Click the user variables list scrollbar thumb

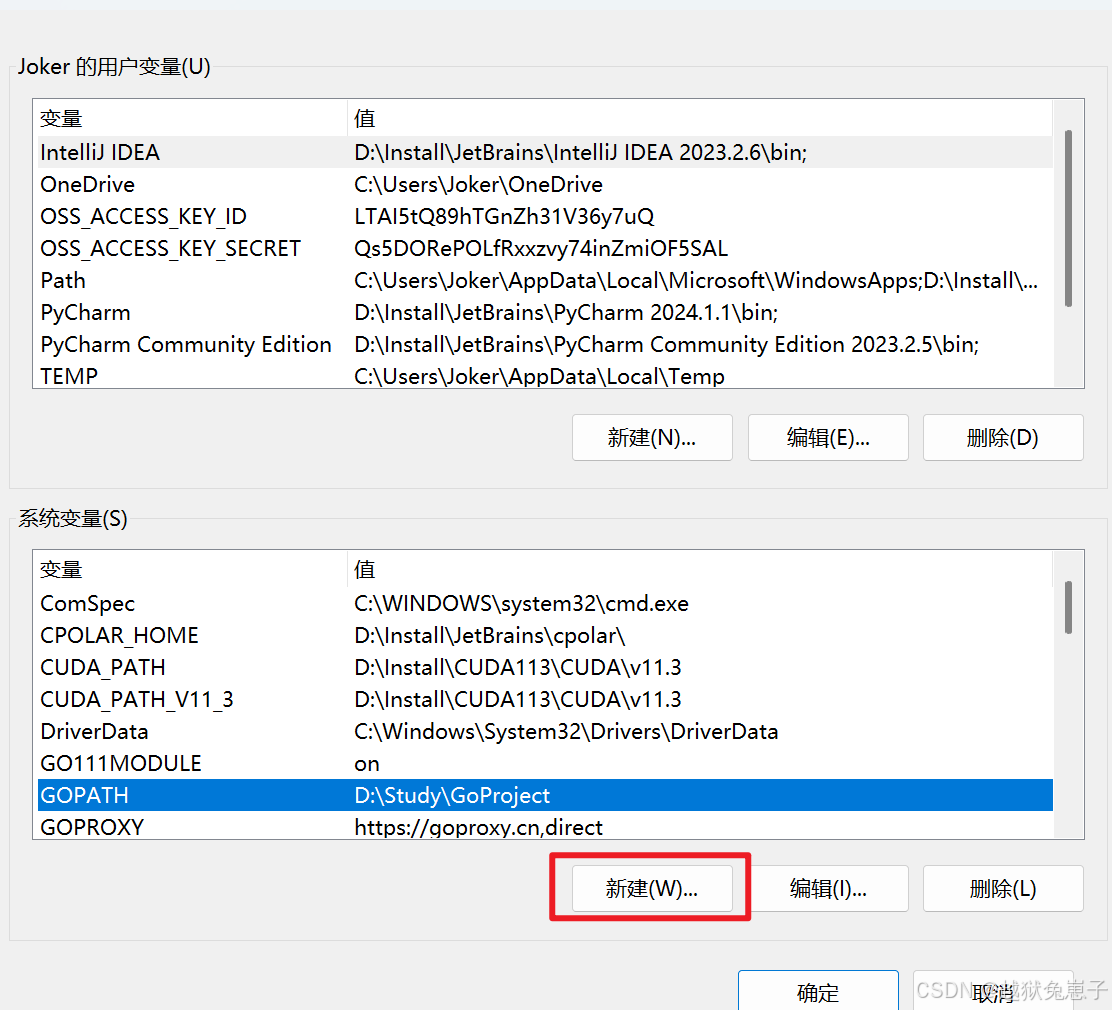pos(1068,218)
